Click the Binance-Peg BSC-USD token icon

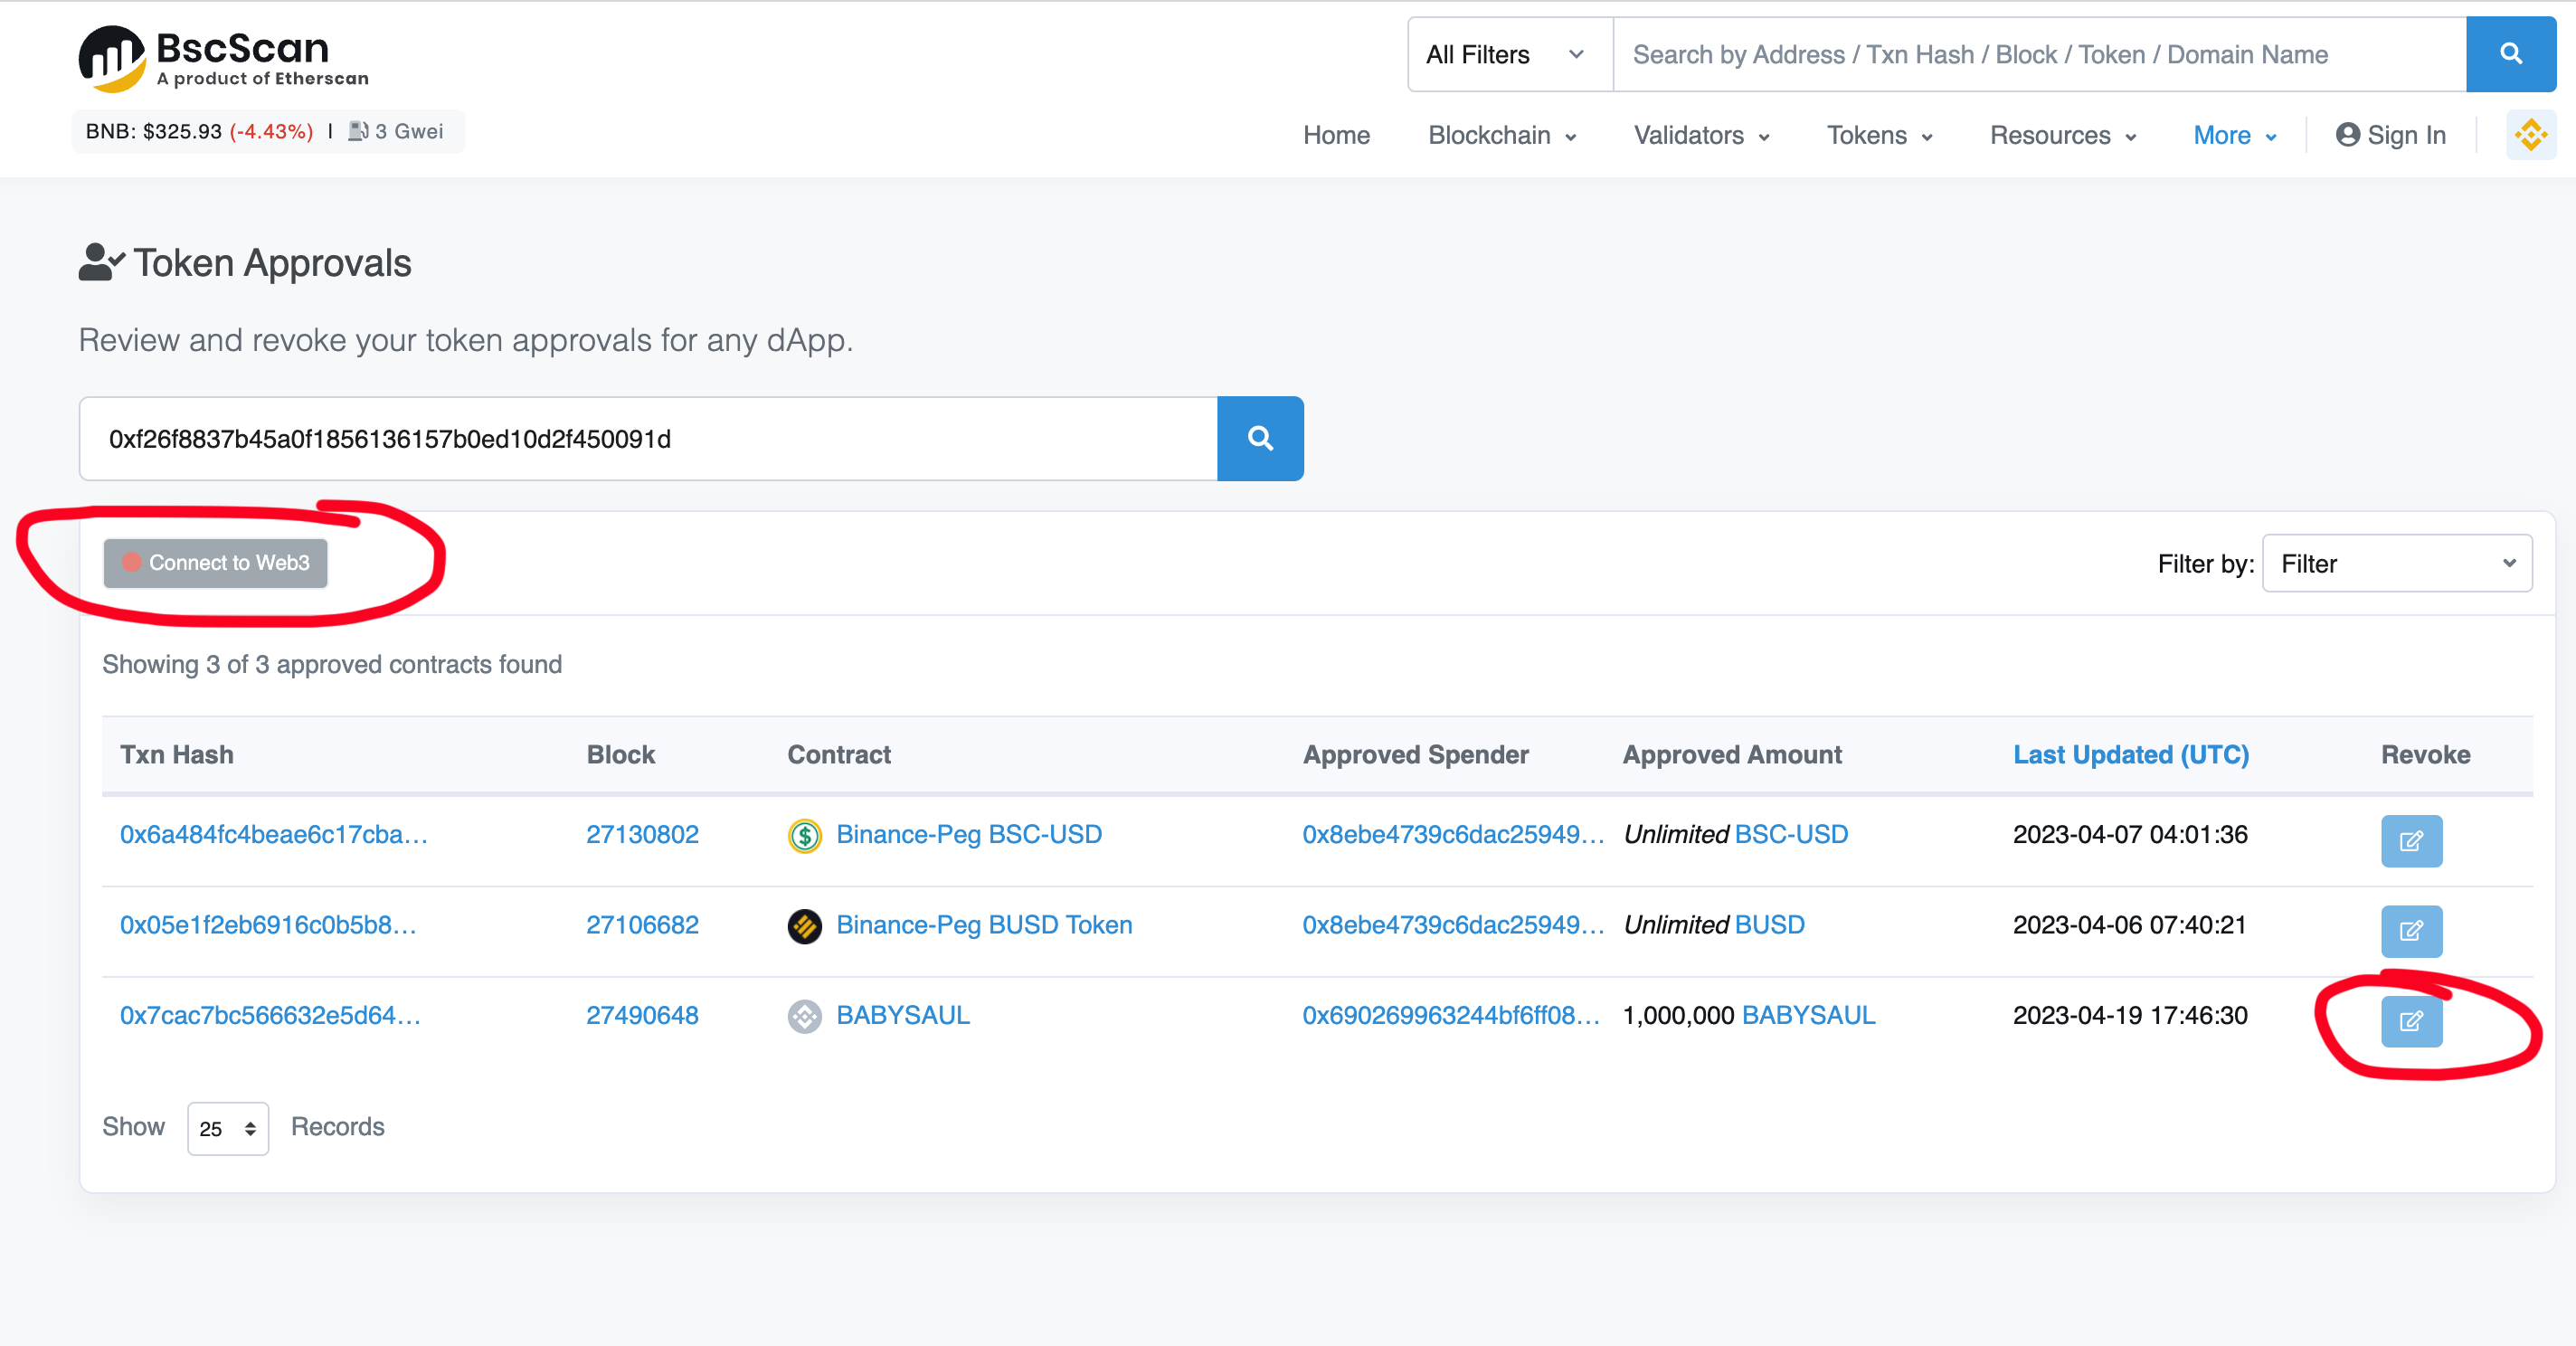tap(804, 835)
